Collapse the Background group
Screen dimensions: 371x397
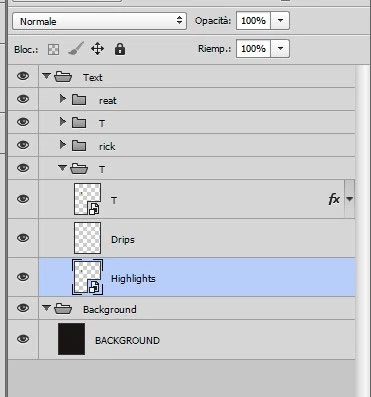[46, 308]
